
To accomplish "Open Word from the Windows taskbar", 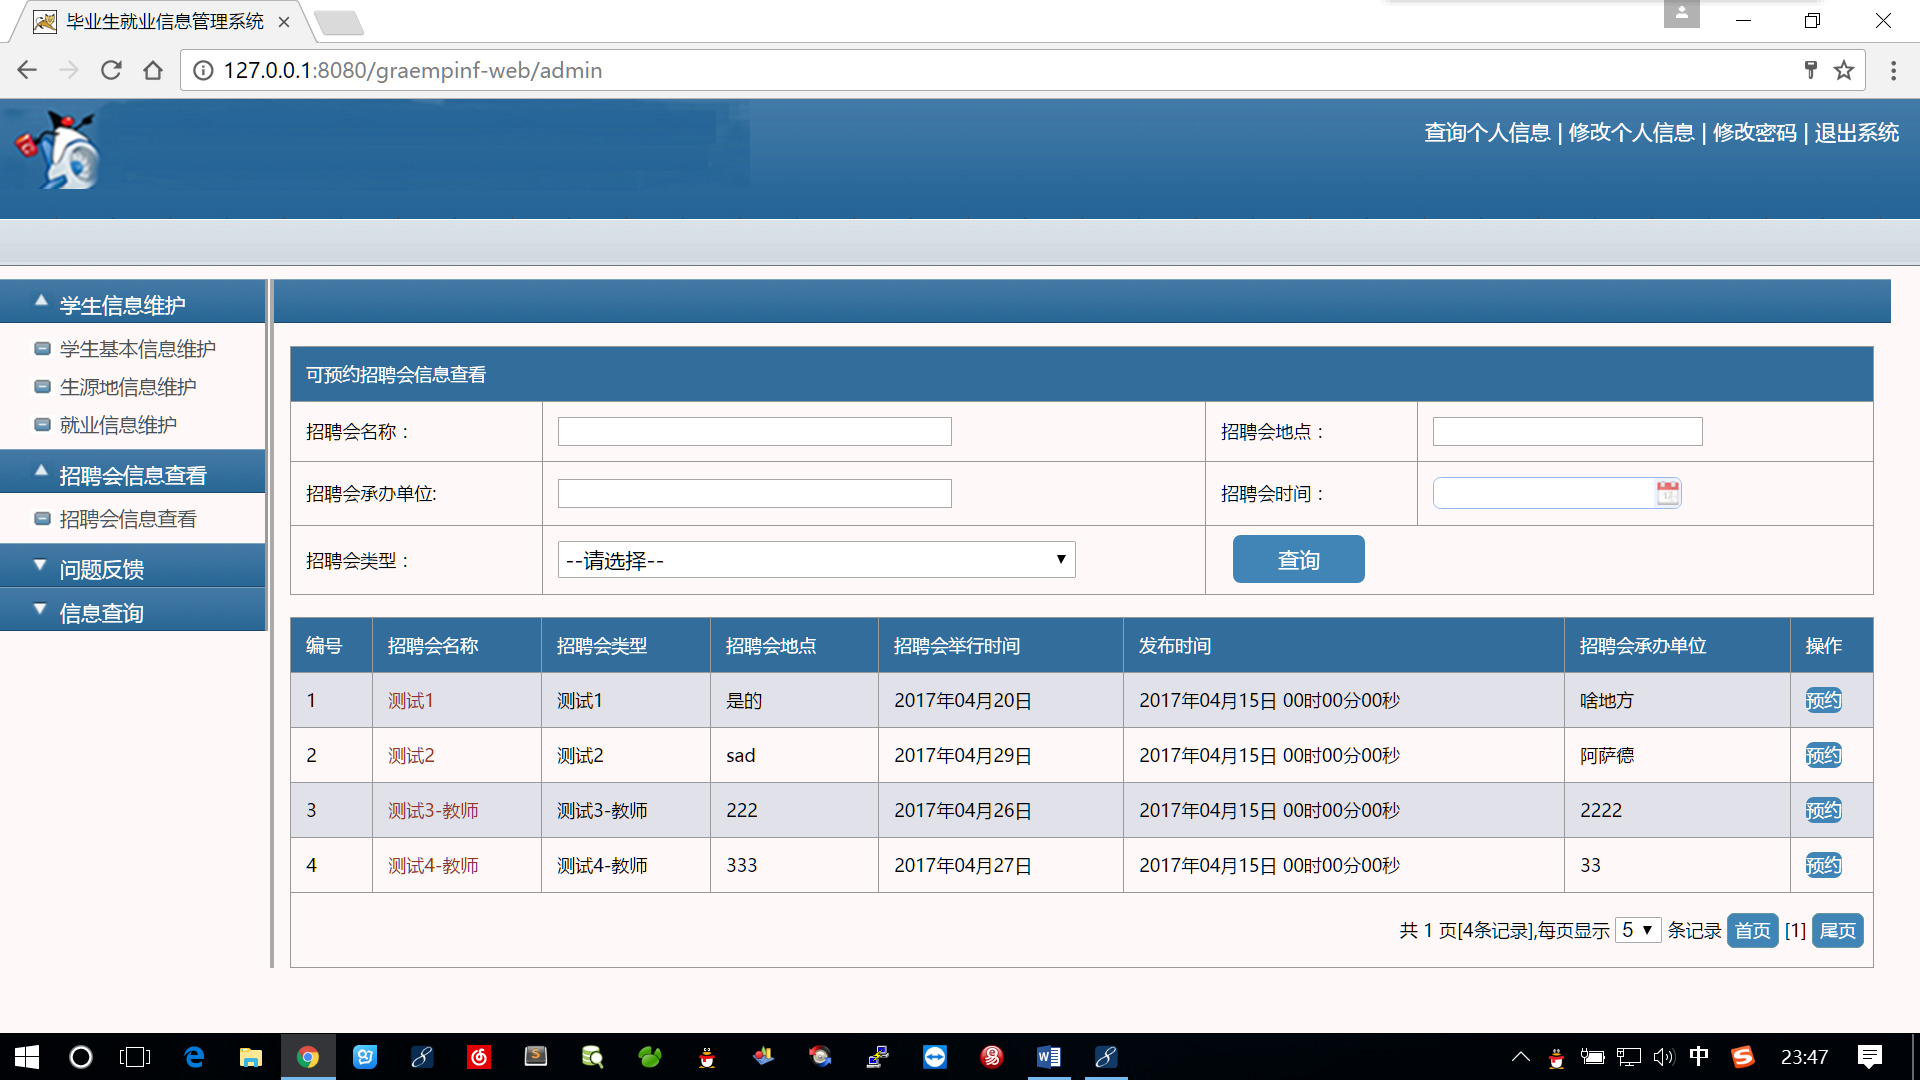I will [x=1048, y=1057].
